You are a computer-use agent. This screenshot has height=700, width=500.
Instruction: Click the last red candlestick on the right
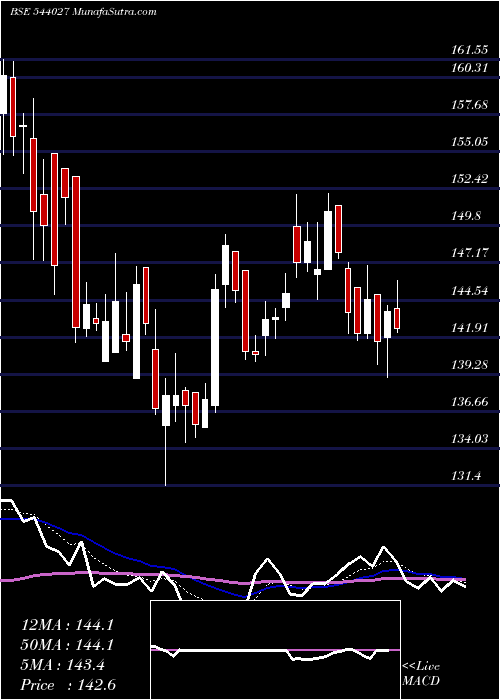[397, 318]
